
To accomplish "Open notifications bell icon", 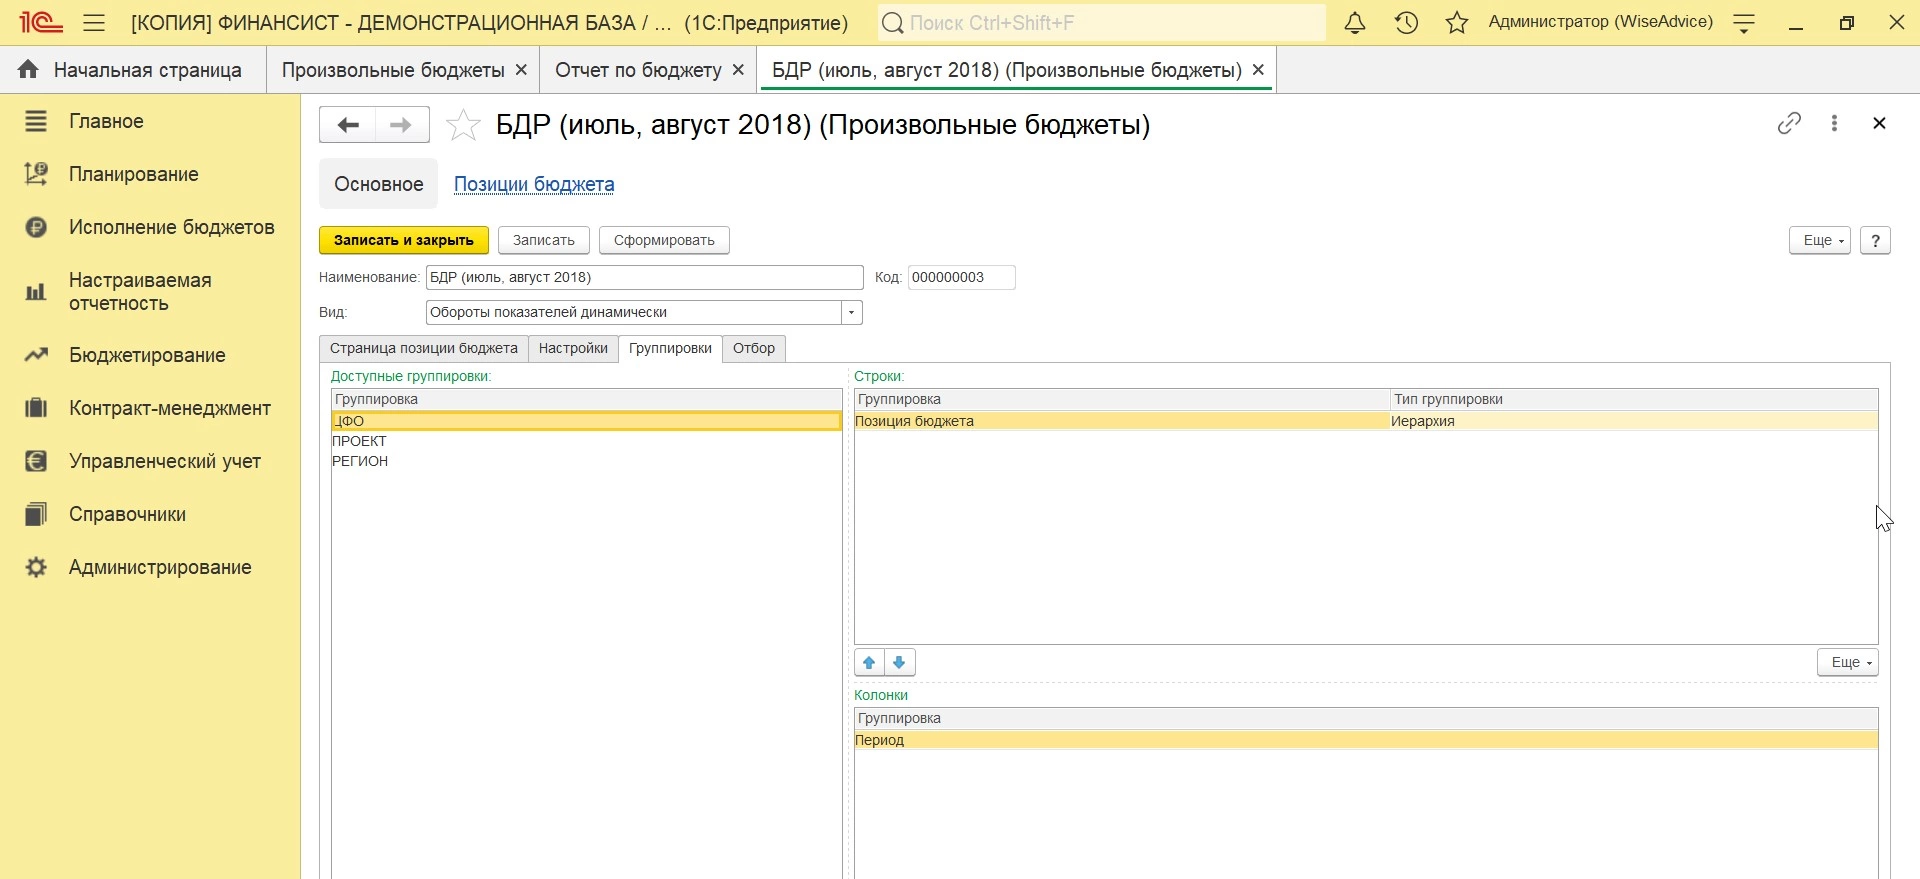I will coord(1355,23).
